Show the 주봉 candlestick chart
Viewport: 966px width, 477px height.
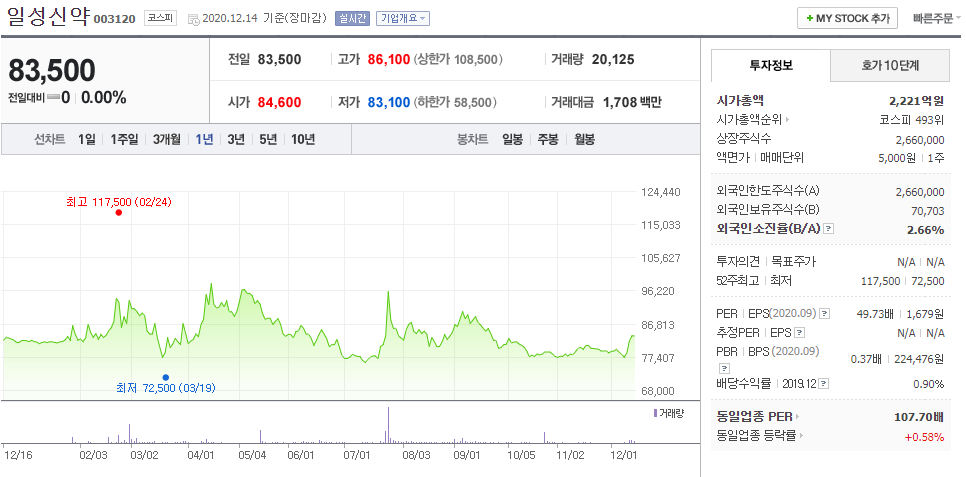pyautogui.click(x=548, y=139)
